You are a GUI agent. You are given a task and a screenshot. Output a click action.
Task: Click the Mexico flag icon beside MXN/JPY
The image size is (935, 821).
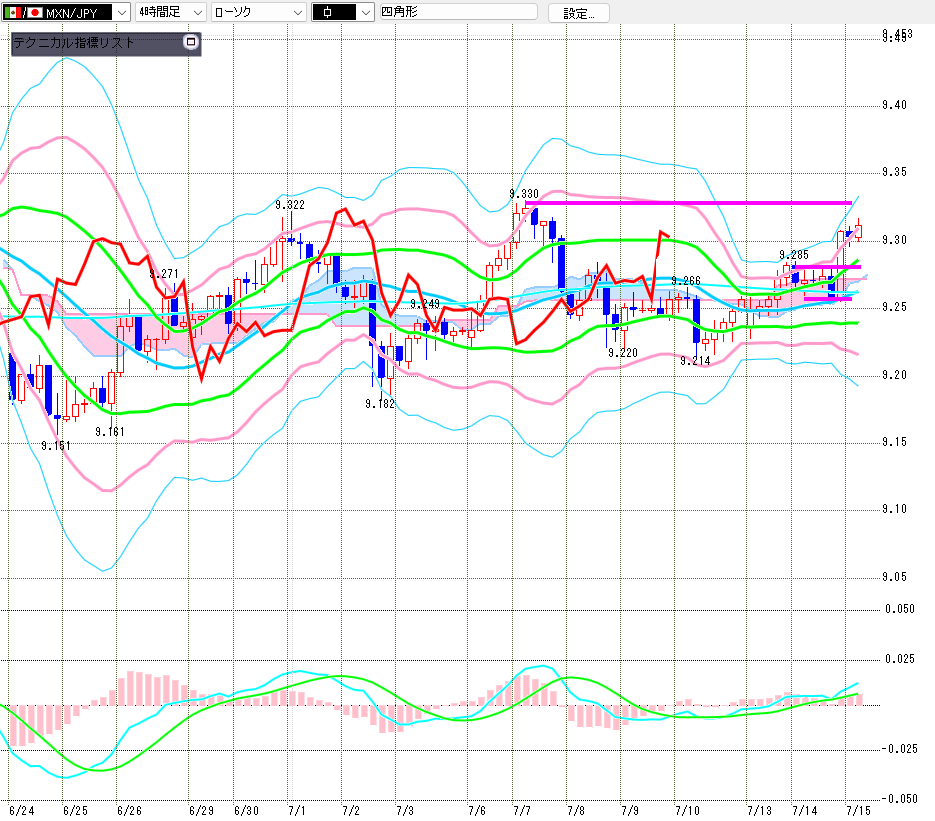click(x=12, y=13)
